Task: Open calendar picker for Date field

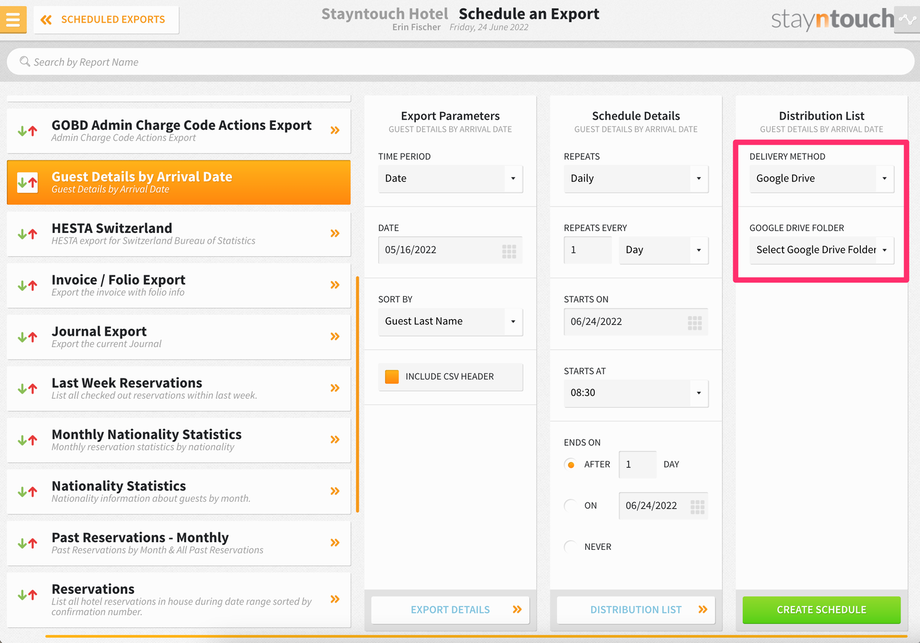Action: [509, 252]
